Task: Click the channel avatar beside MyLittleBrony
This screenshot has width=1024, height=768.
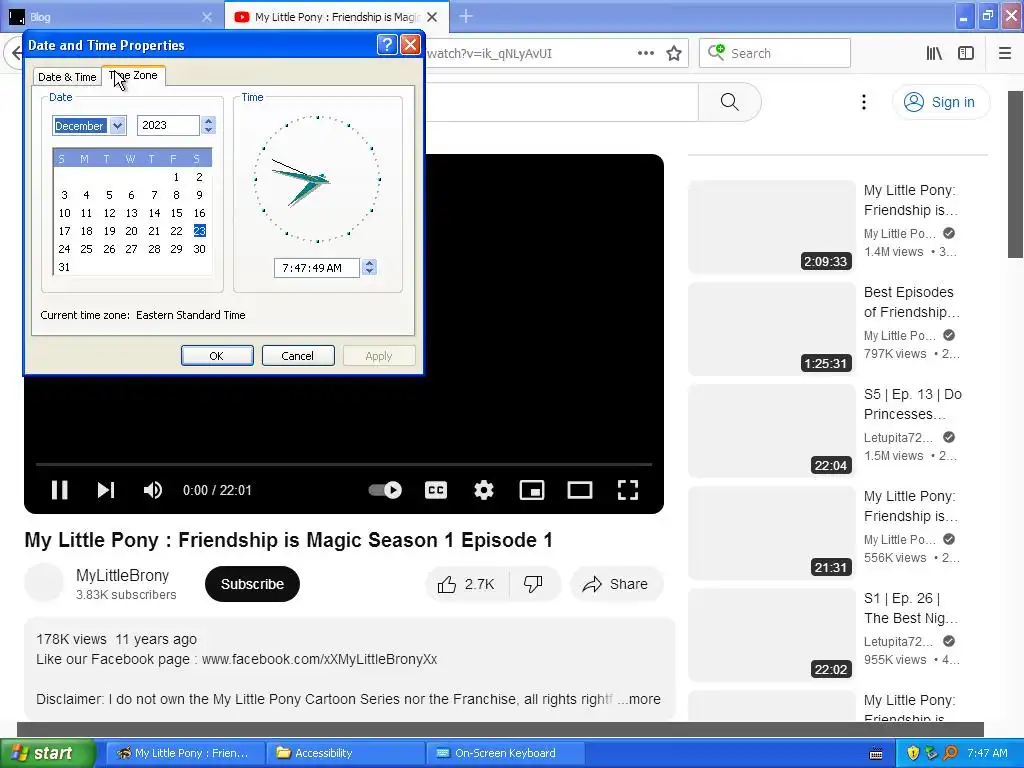Action: [44, 583]
